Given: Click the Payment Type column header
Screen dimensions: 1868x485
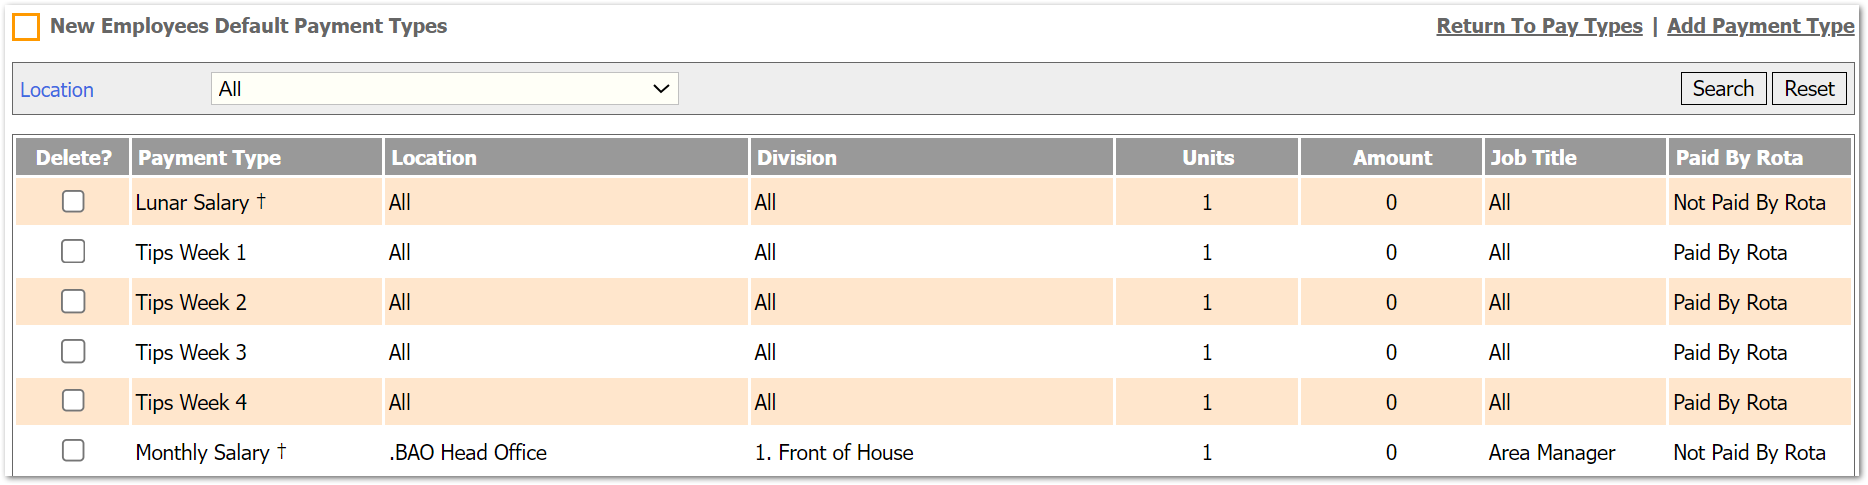Looking at the screenshot, I should coord(209,158).
